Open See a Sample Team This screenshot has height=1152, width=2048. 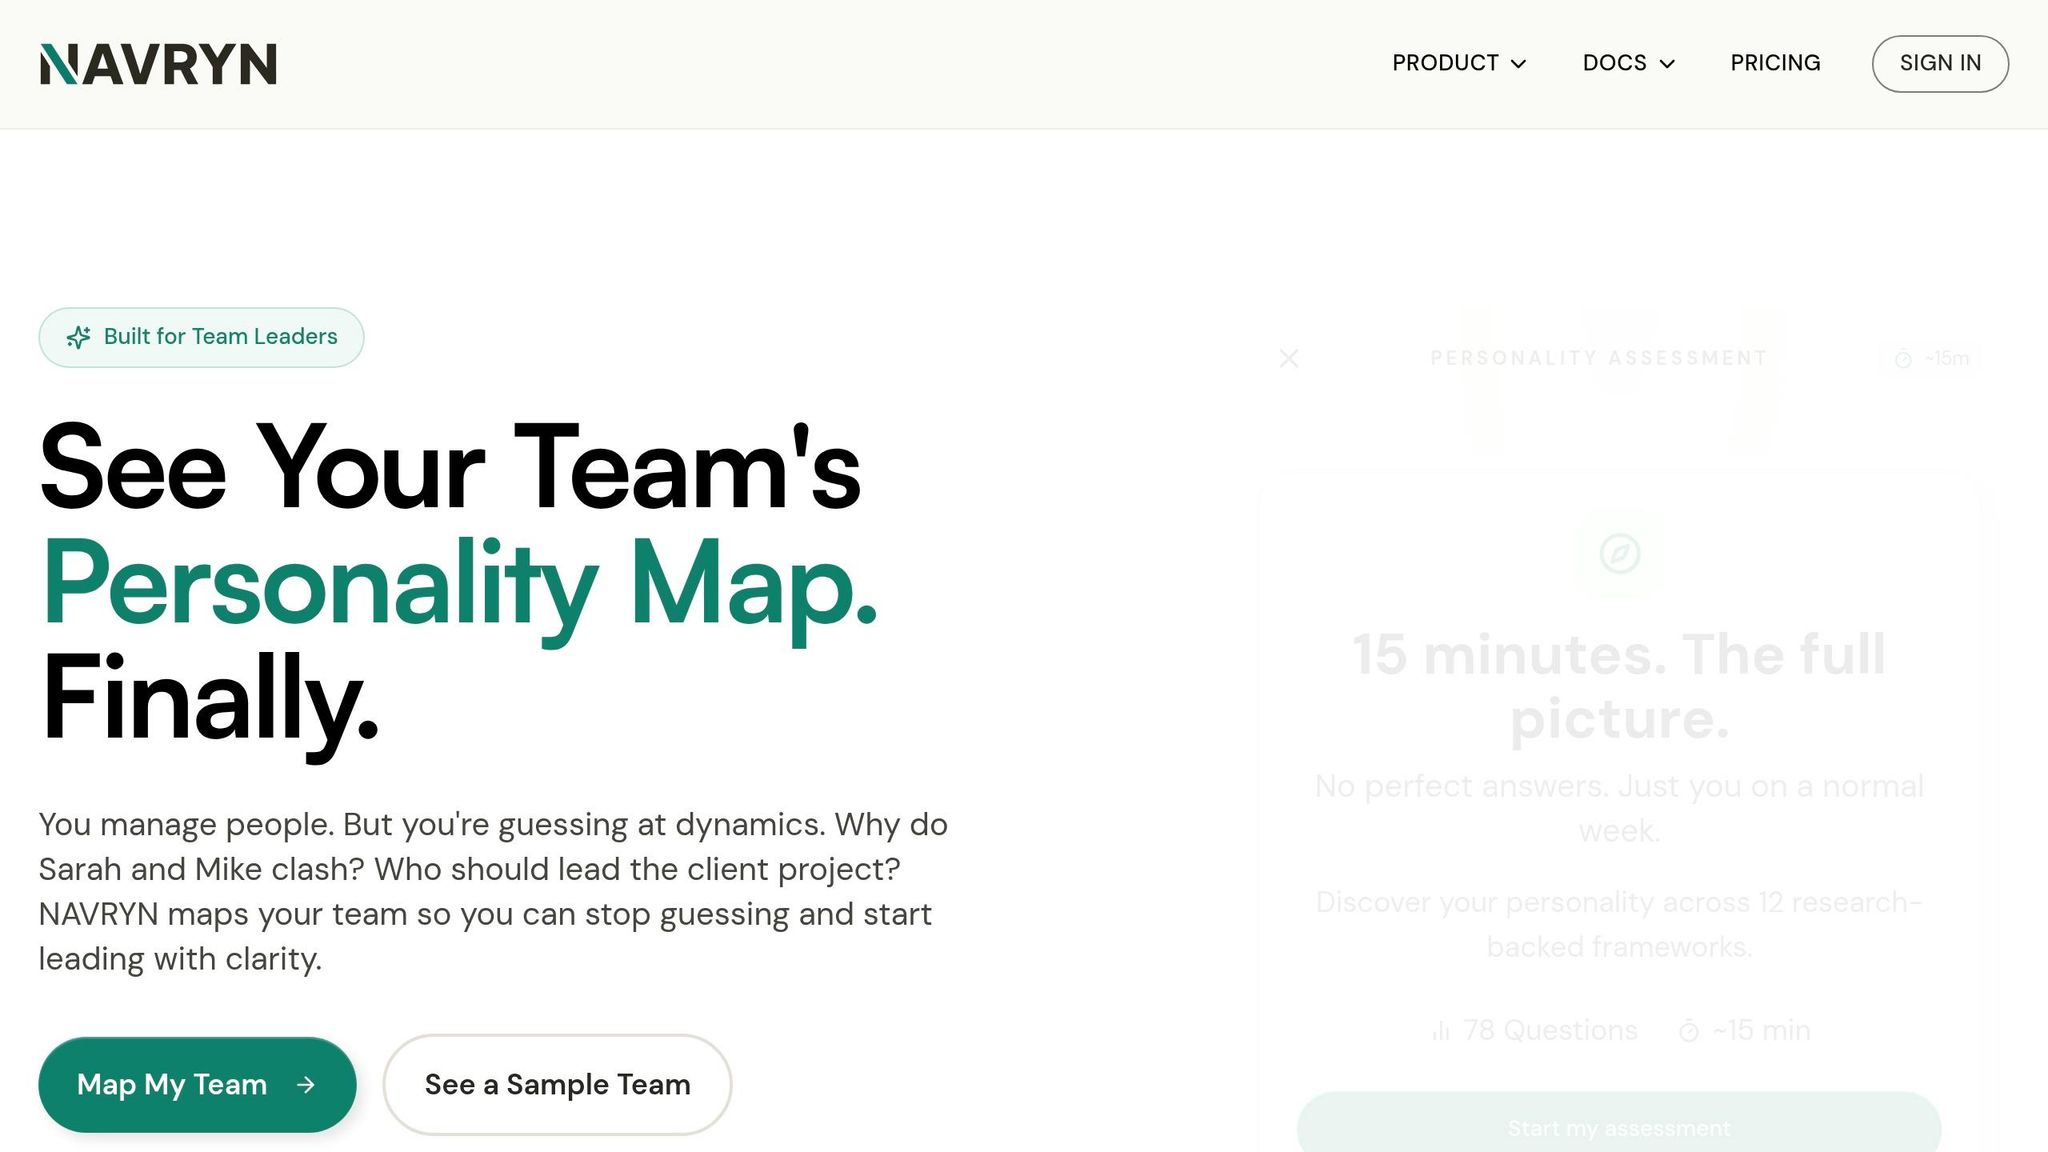[x=557, y=1084]
